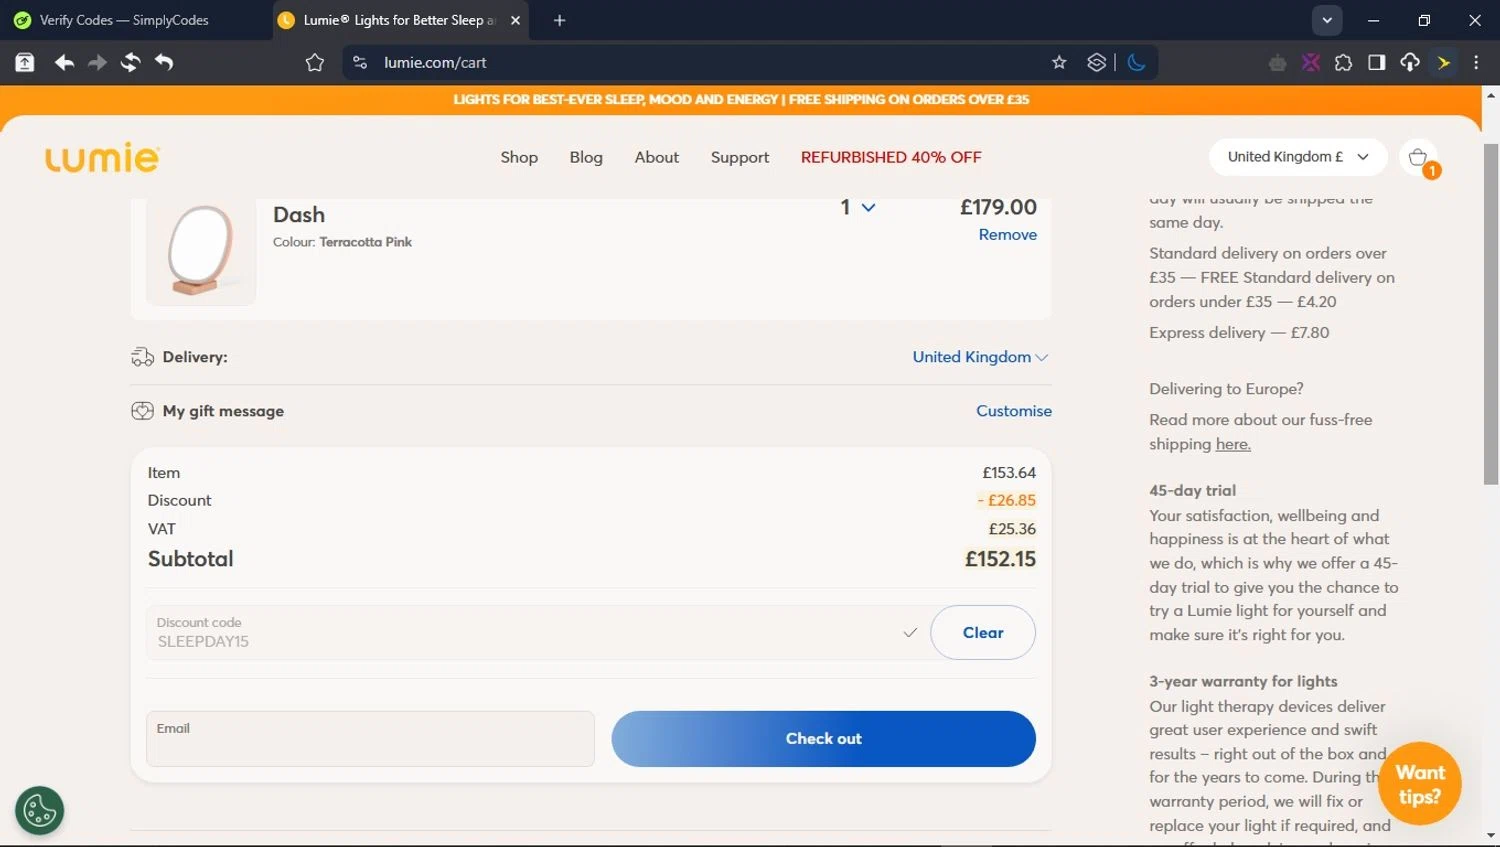Click the cloud upload toolbar icon

click(x=1410, y=62)
